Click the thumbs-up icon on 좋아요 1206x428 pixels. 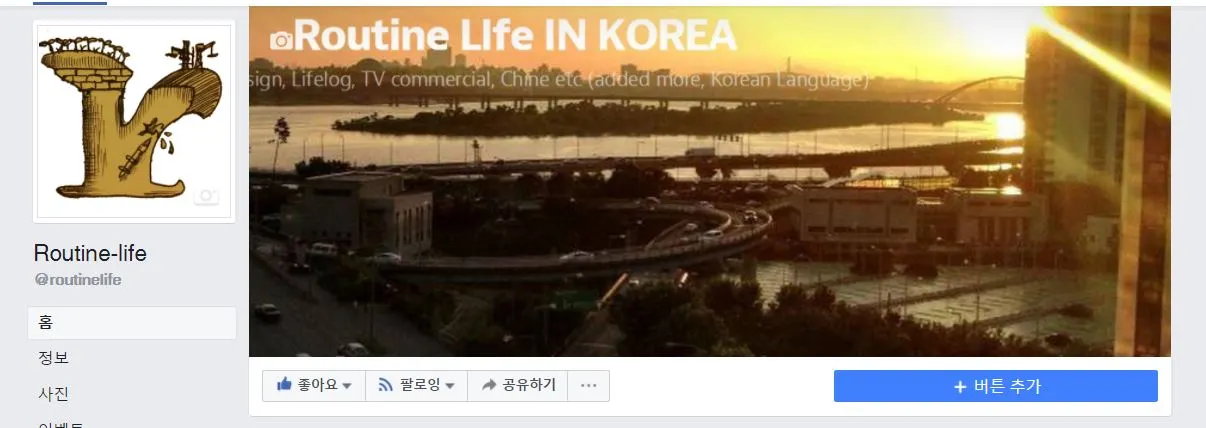pyautogui.click(x=284, y=385)
